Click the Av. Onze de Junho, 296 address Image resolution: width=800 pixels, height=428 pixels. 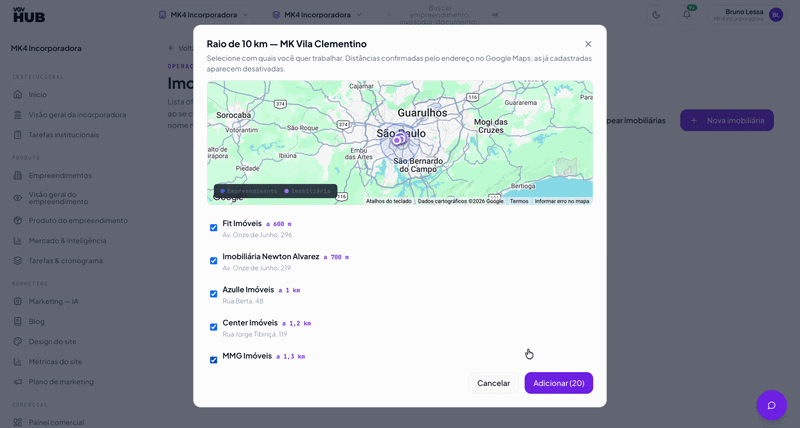[x=257, y=235]
